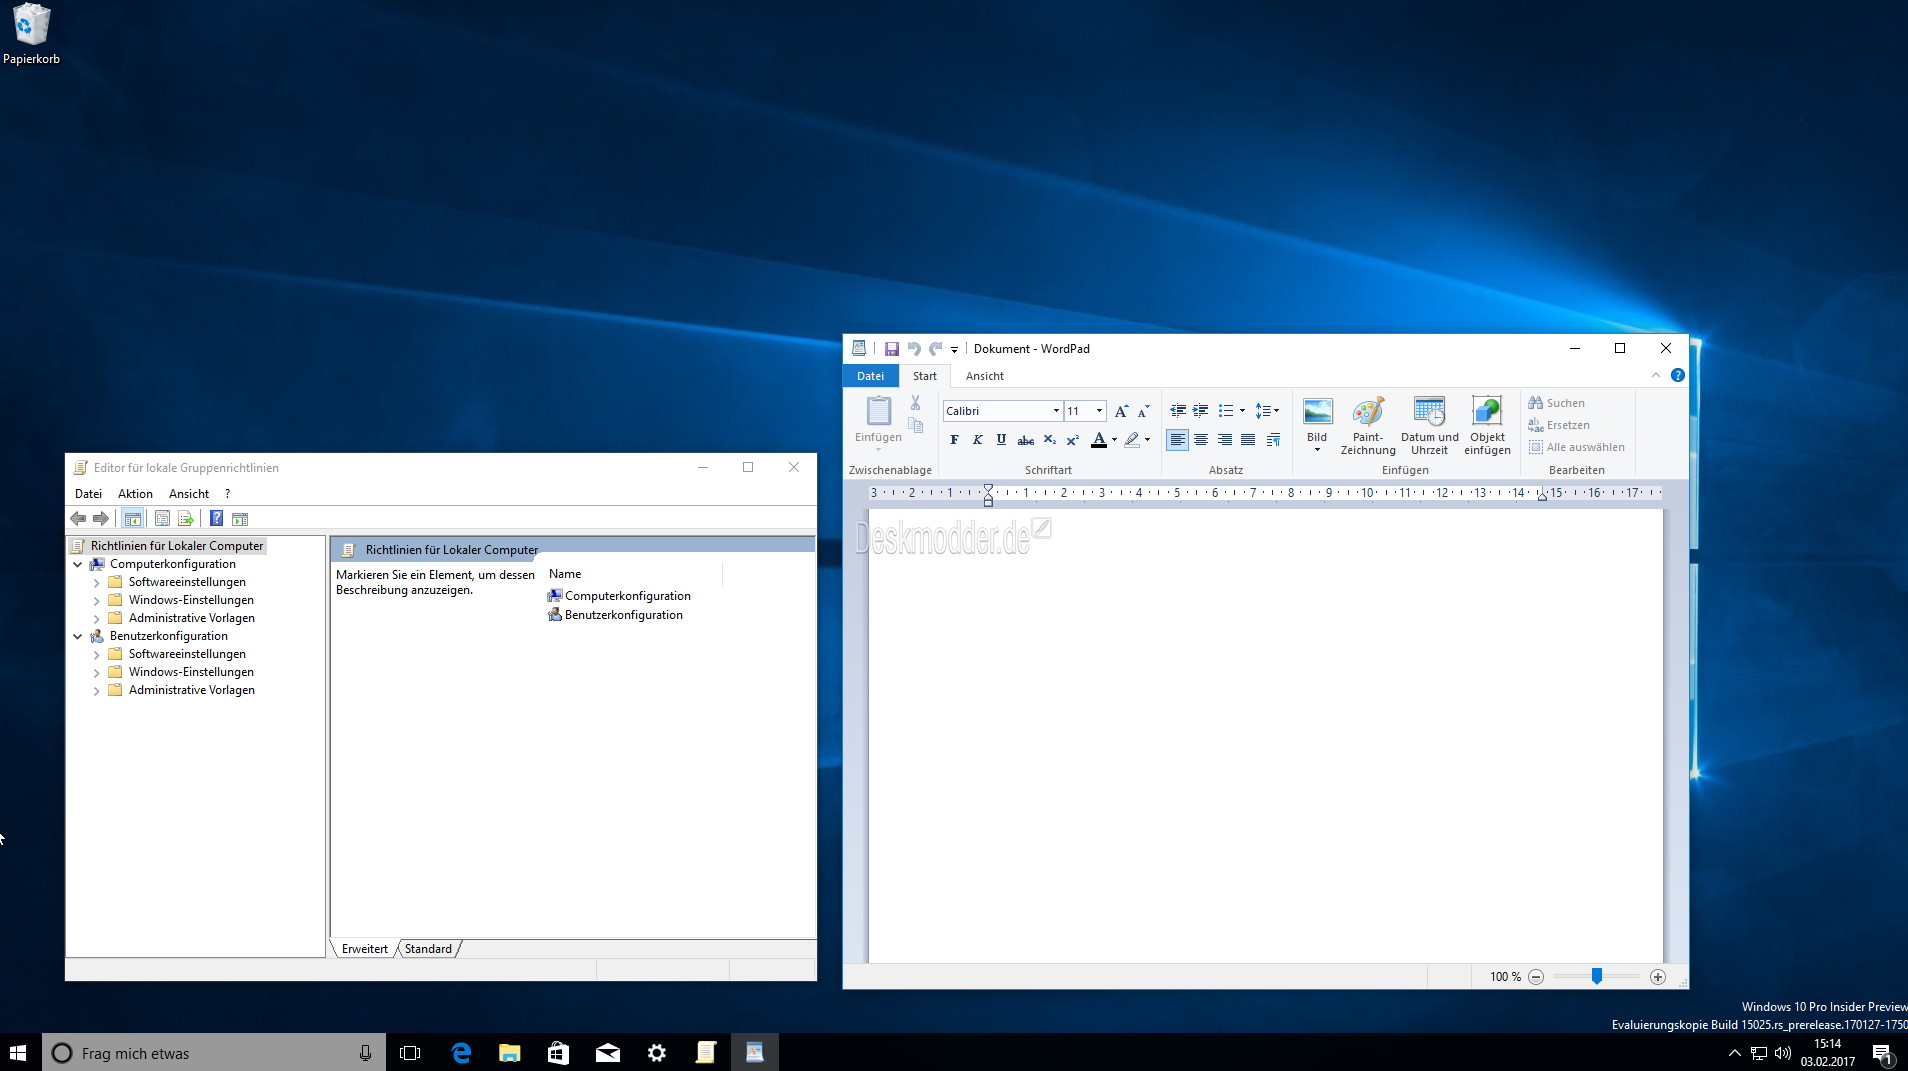Collapse the WordPad ribbon with the chevron
This screenshot has height=1071, width=1908.
click(1656, 375)
